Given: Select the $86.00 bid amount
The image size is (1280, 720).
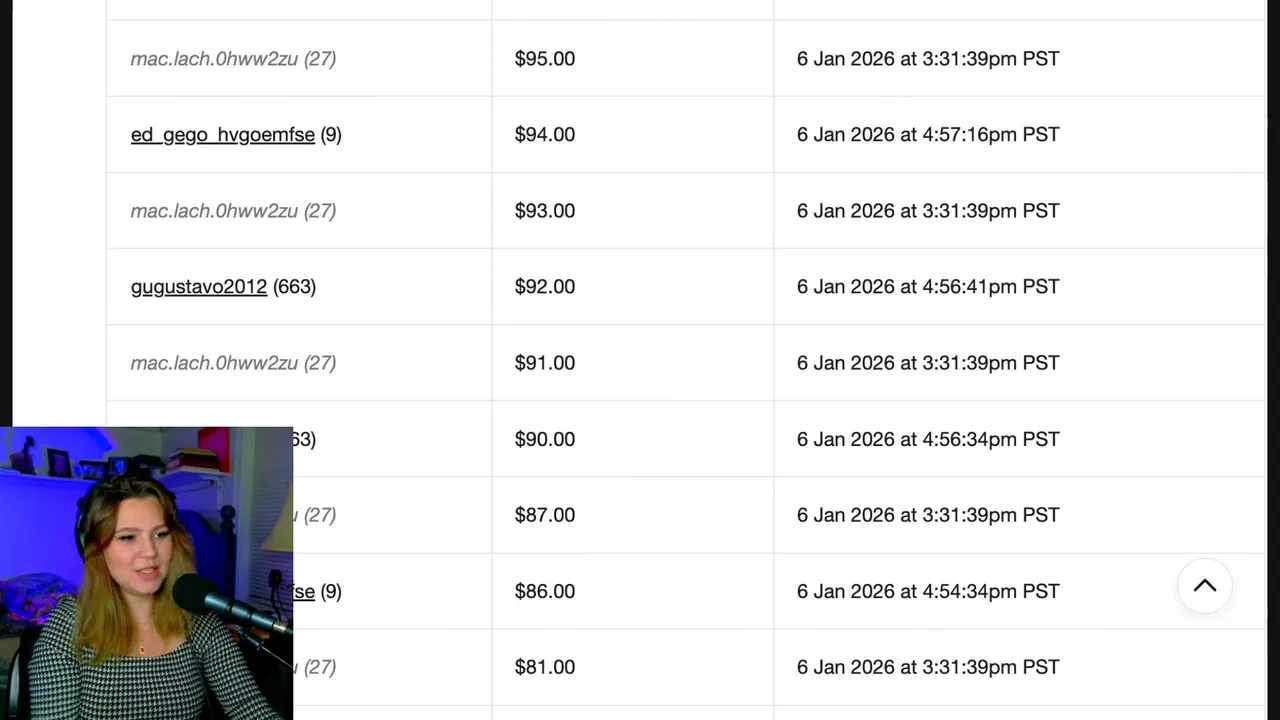Looking at the screenshot, I should [544, 591].
